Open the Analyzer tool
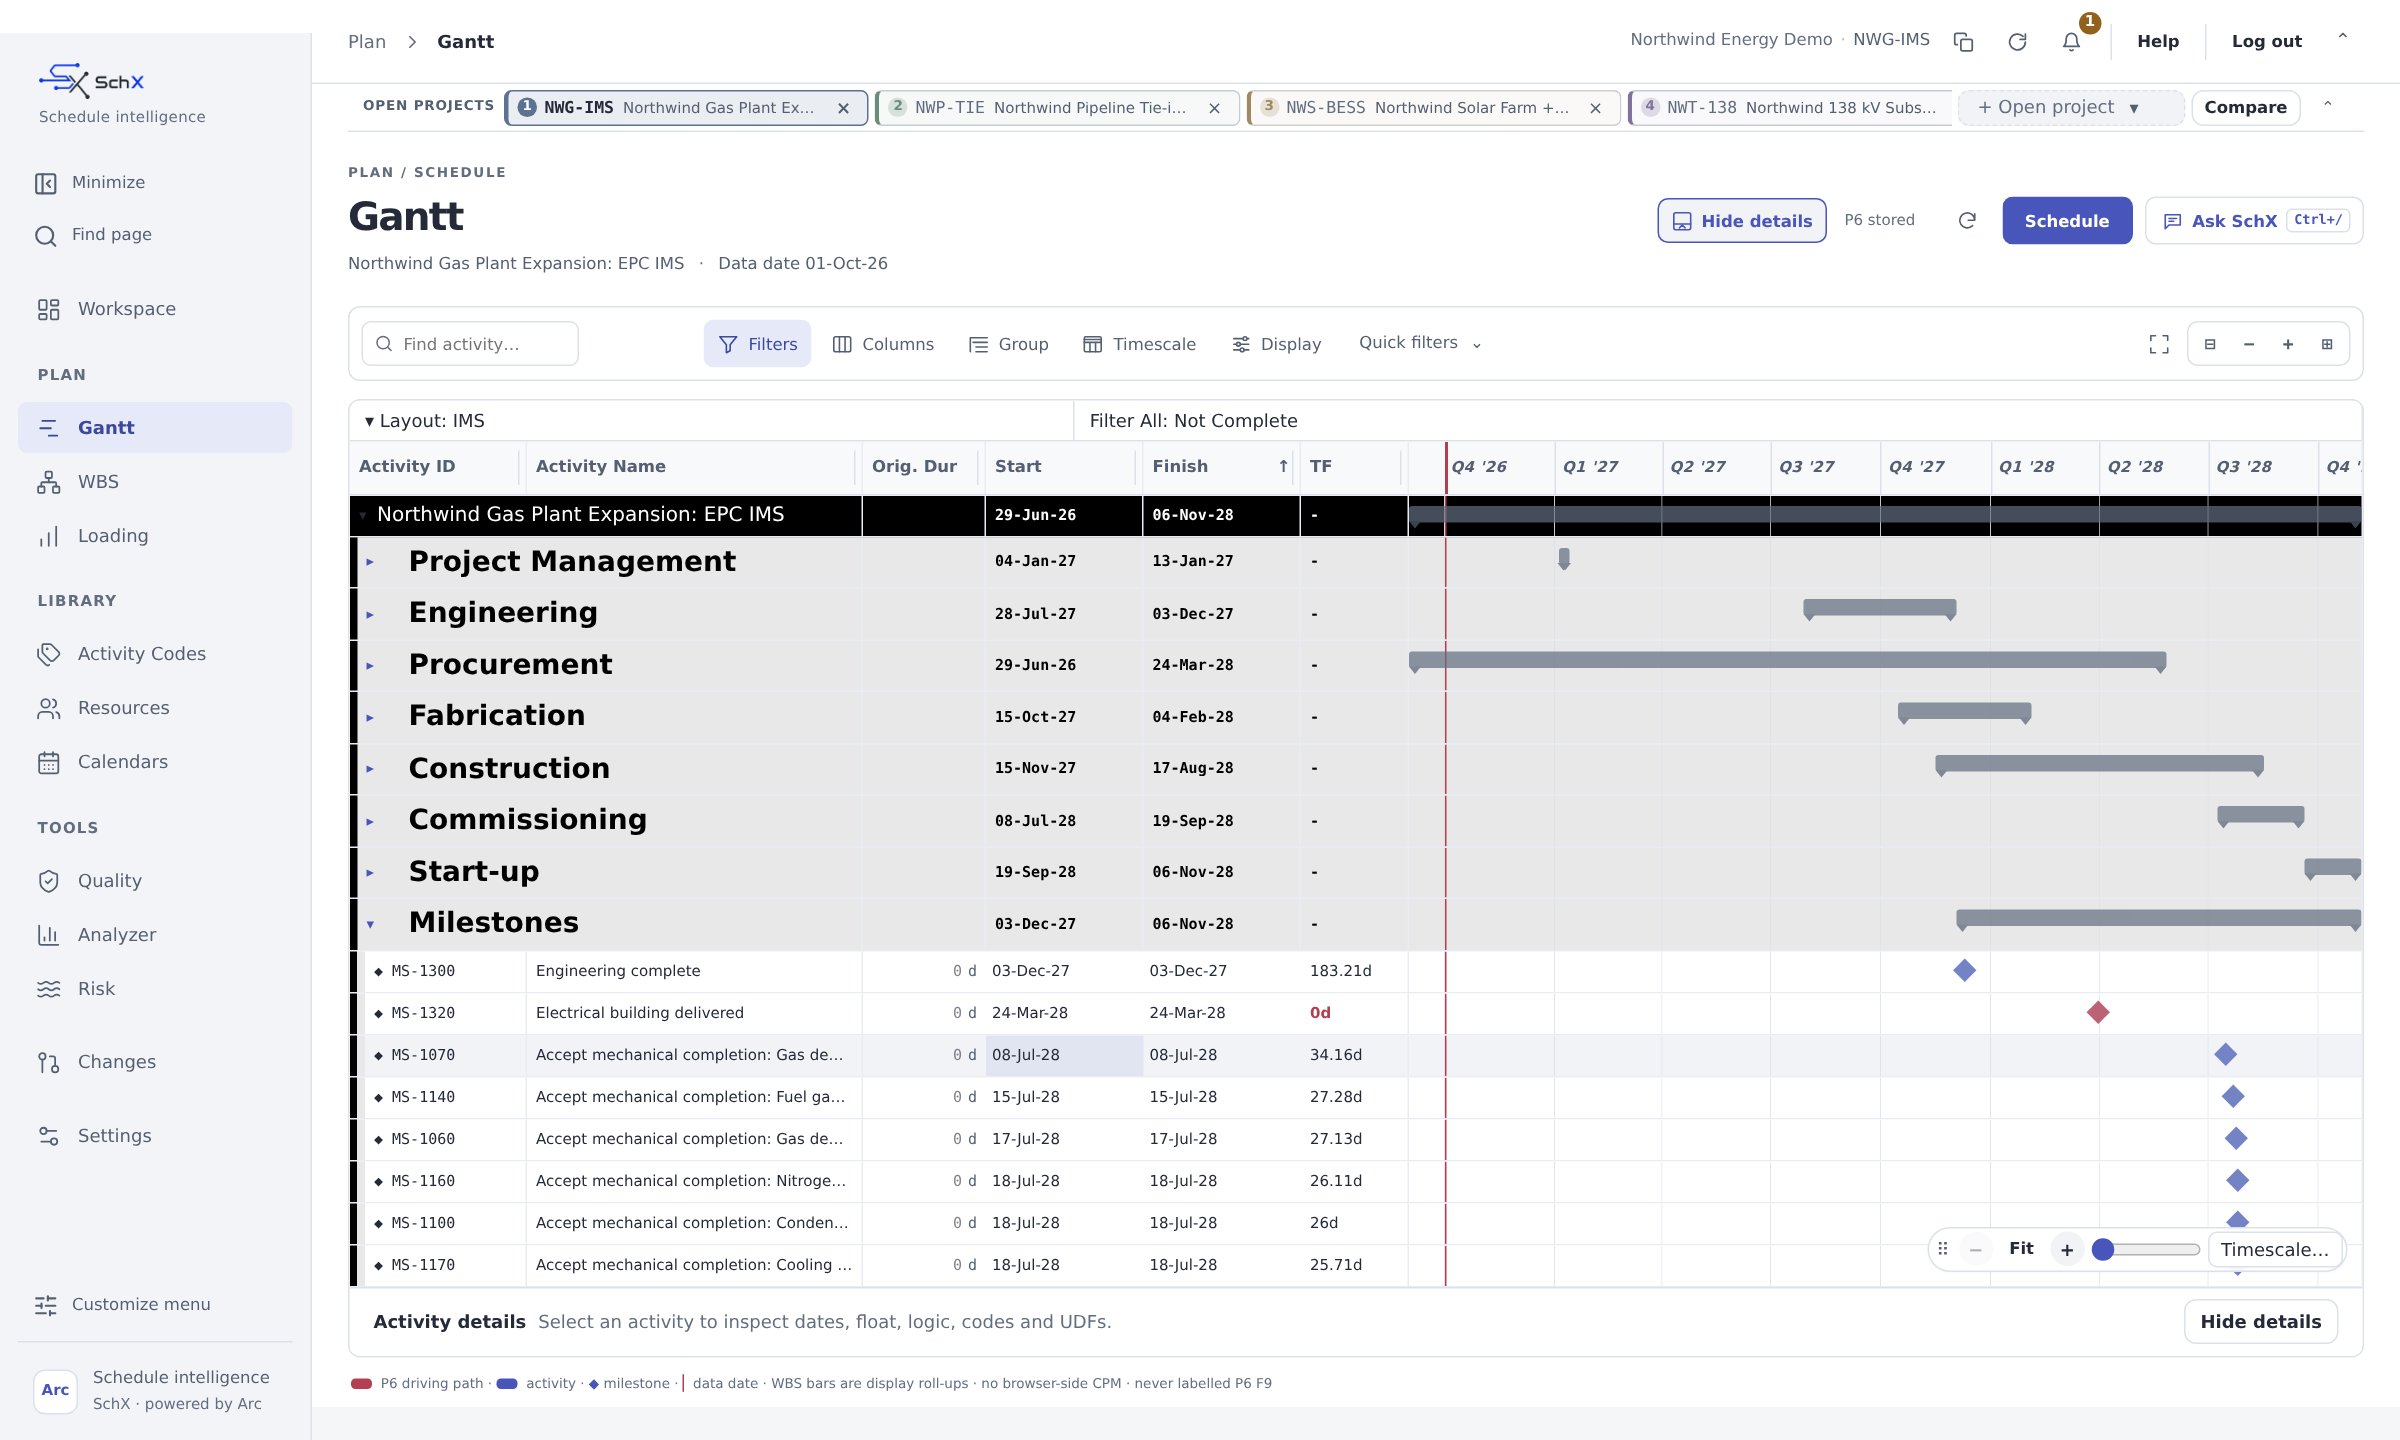The image size is (2400, 1440). pyautogui.click(x=155, y=935)
